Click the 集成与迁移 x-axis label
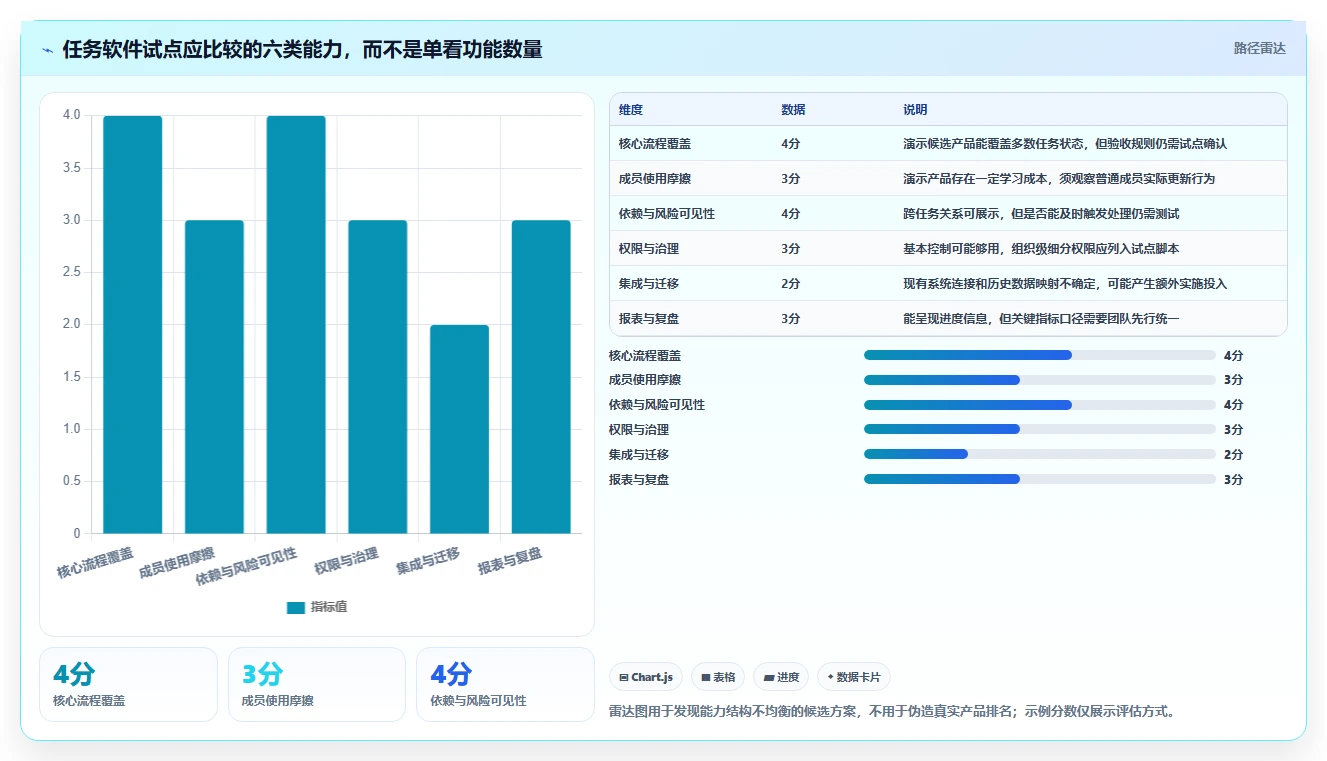The width and height of the screenshot is (1327, 761). coord(429,561)
